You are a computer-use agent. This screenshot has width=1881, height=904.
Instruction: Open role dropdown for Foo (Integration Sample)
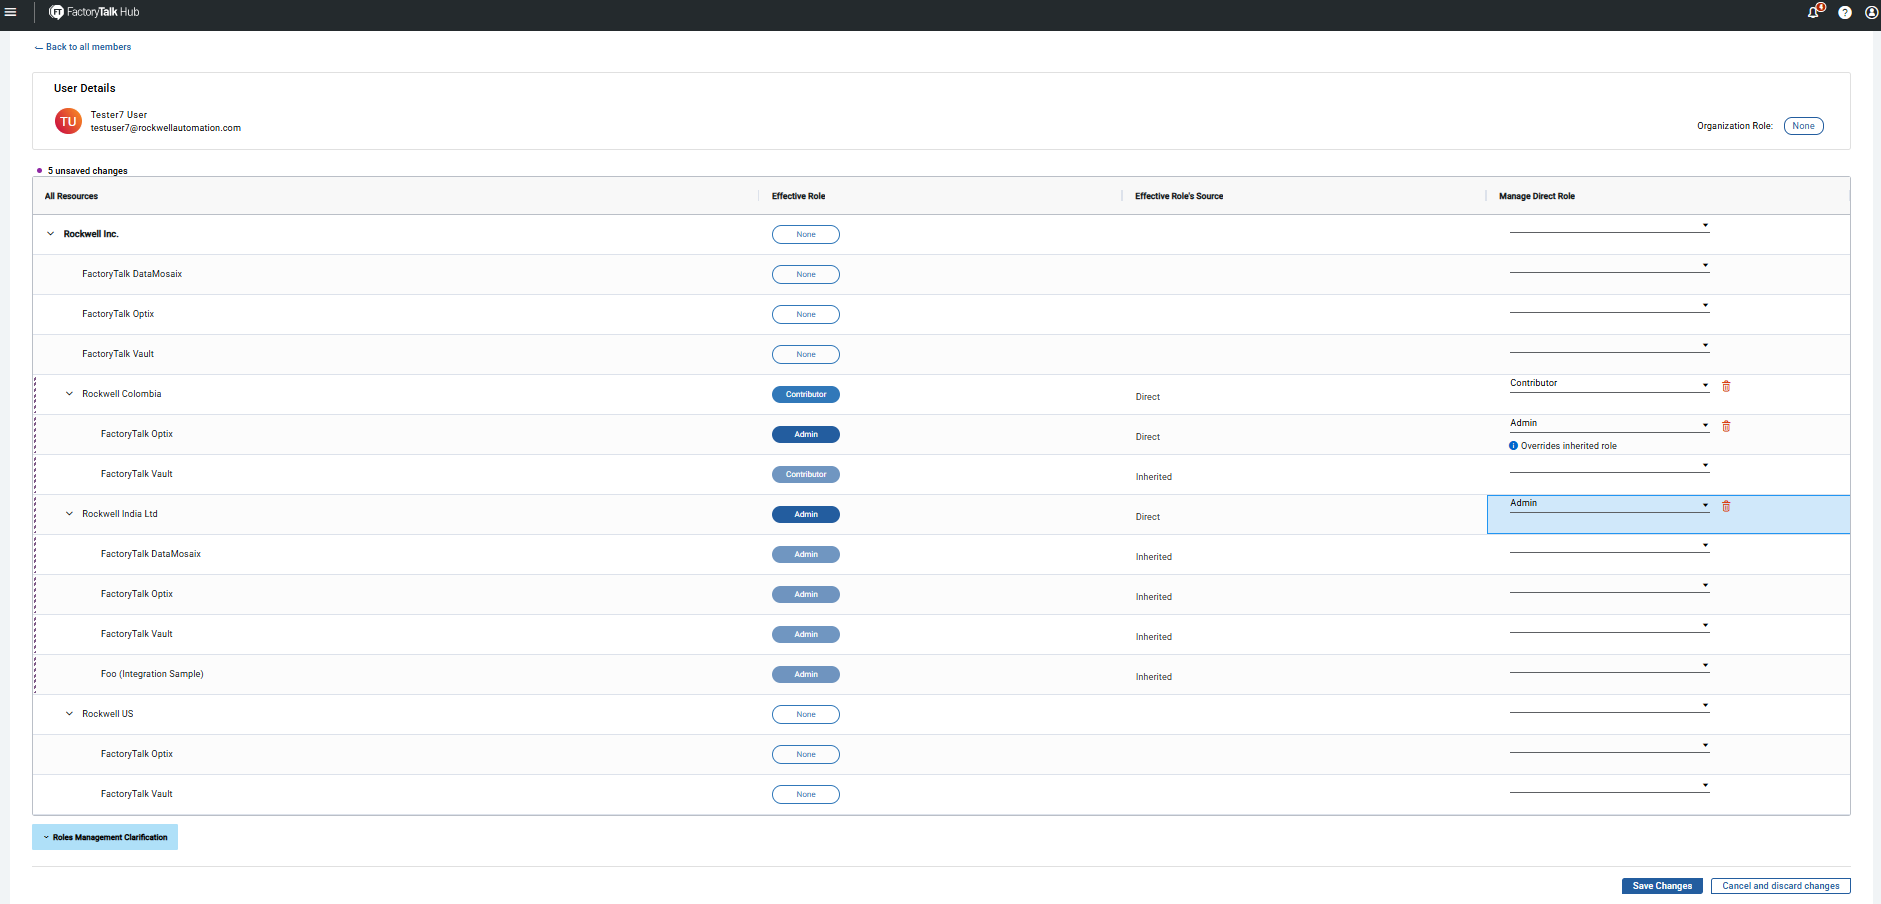(1609, 666)
